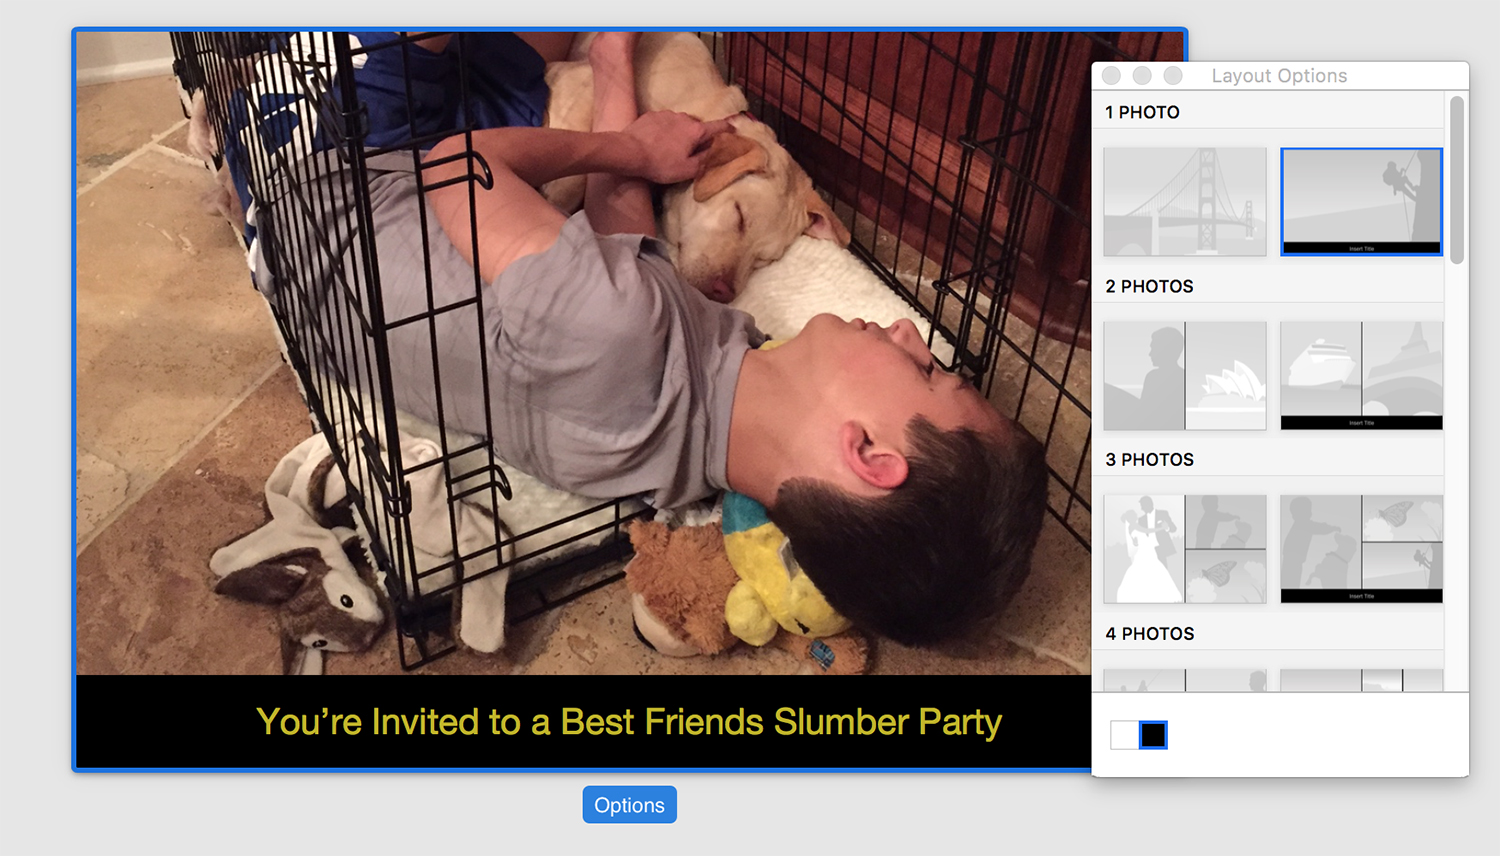Select the first four-photo layout thumbnail
The image size is (1500, 856).
point(1185,680)
